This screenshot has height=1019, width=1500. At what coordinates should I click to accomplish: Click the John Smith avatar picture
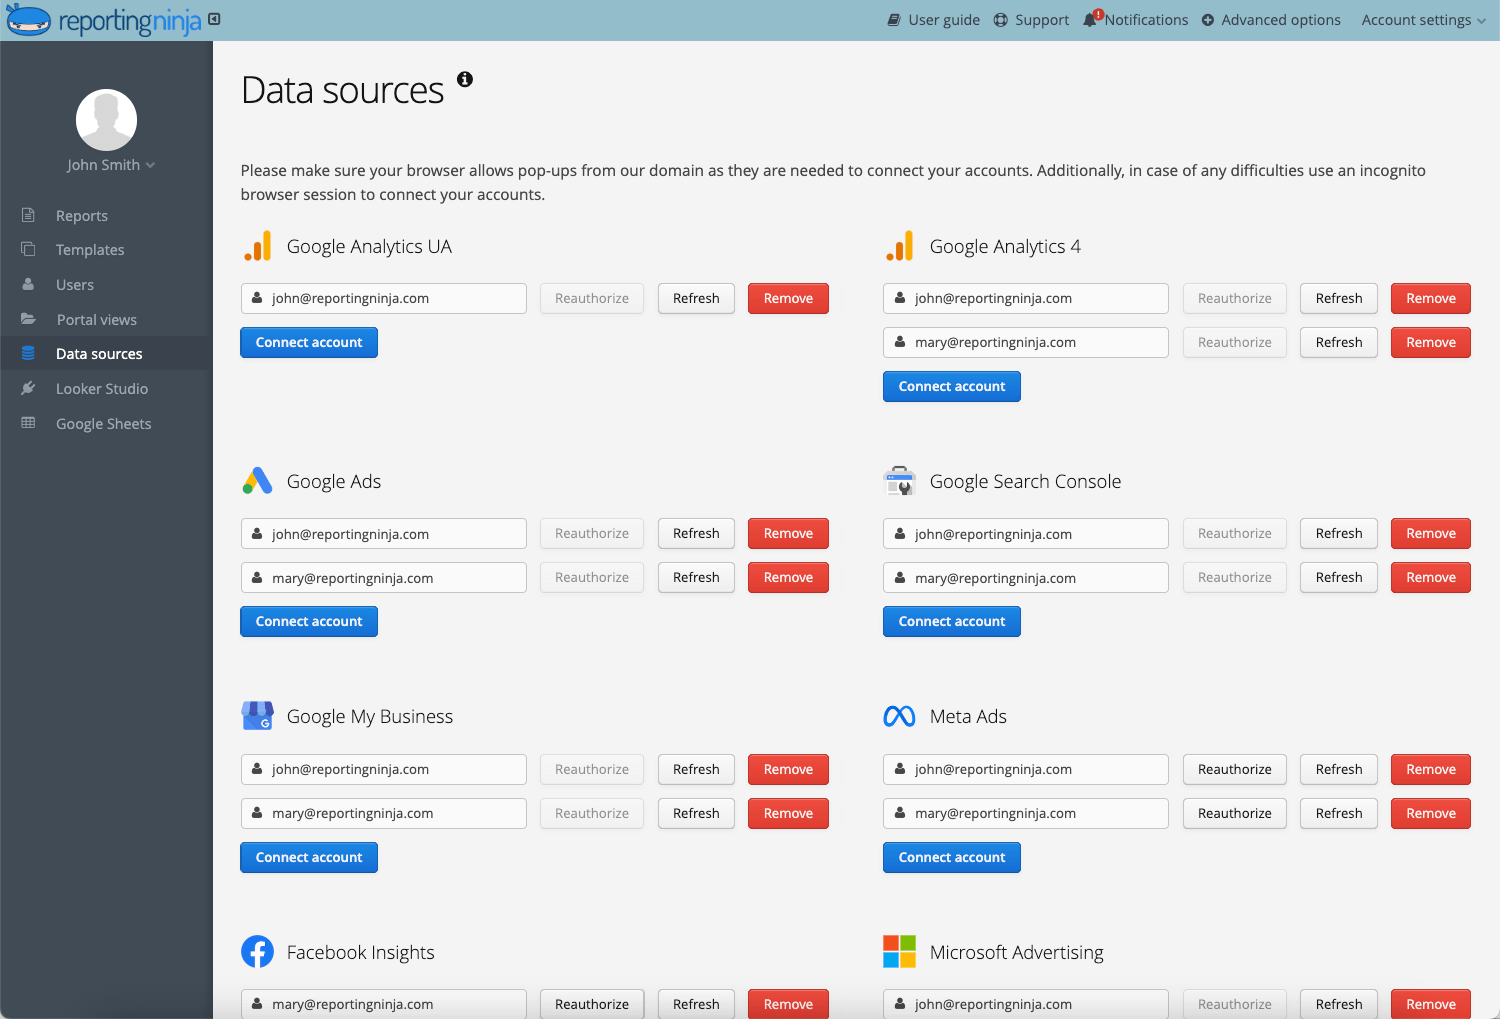106,119
